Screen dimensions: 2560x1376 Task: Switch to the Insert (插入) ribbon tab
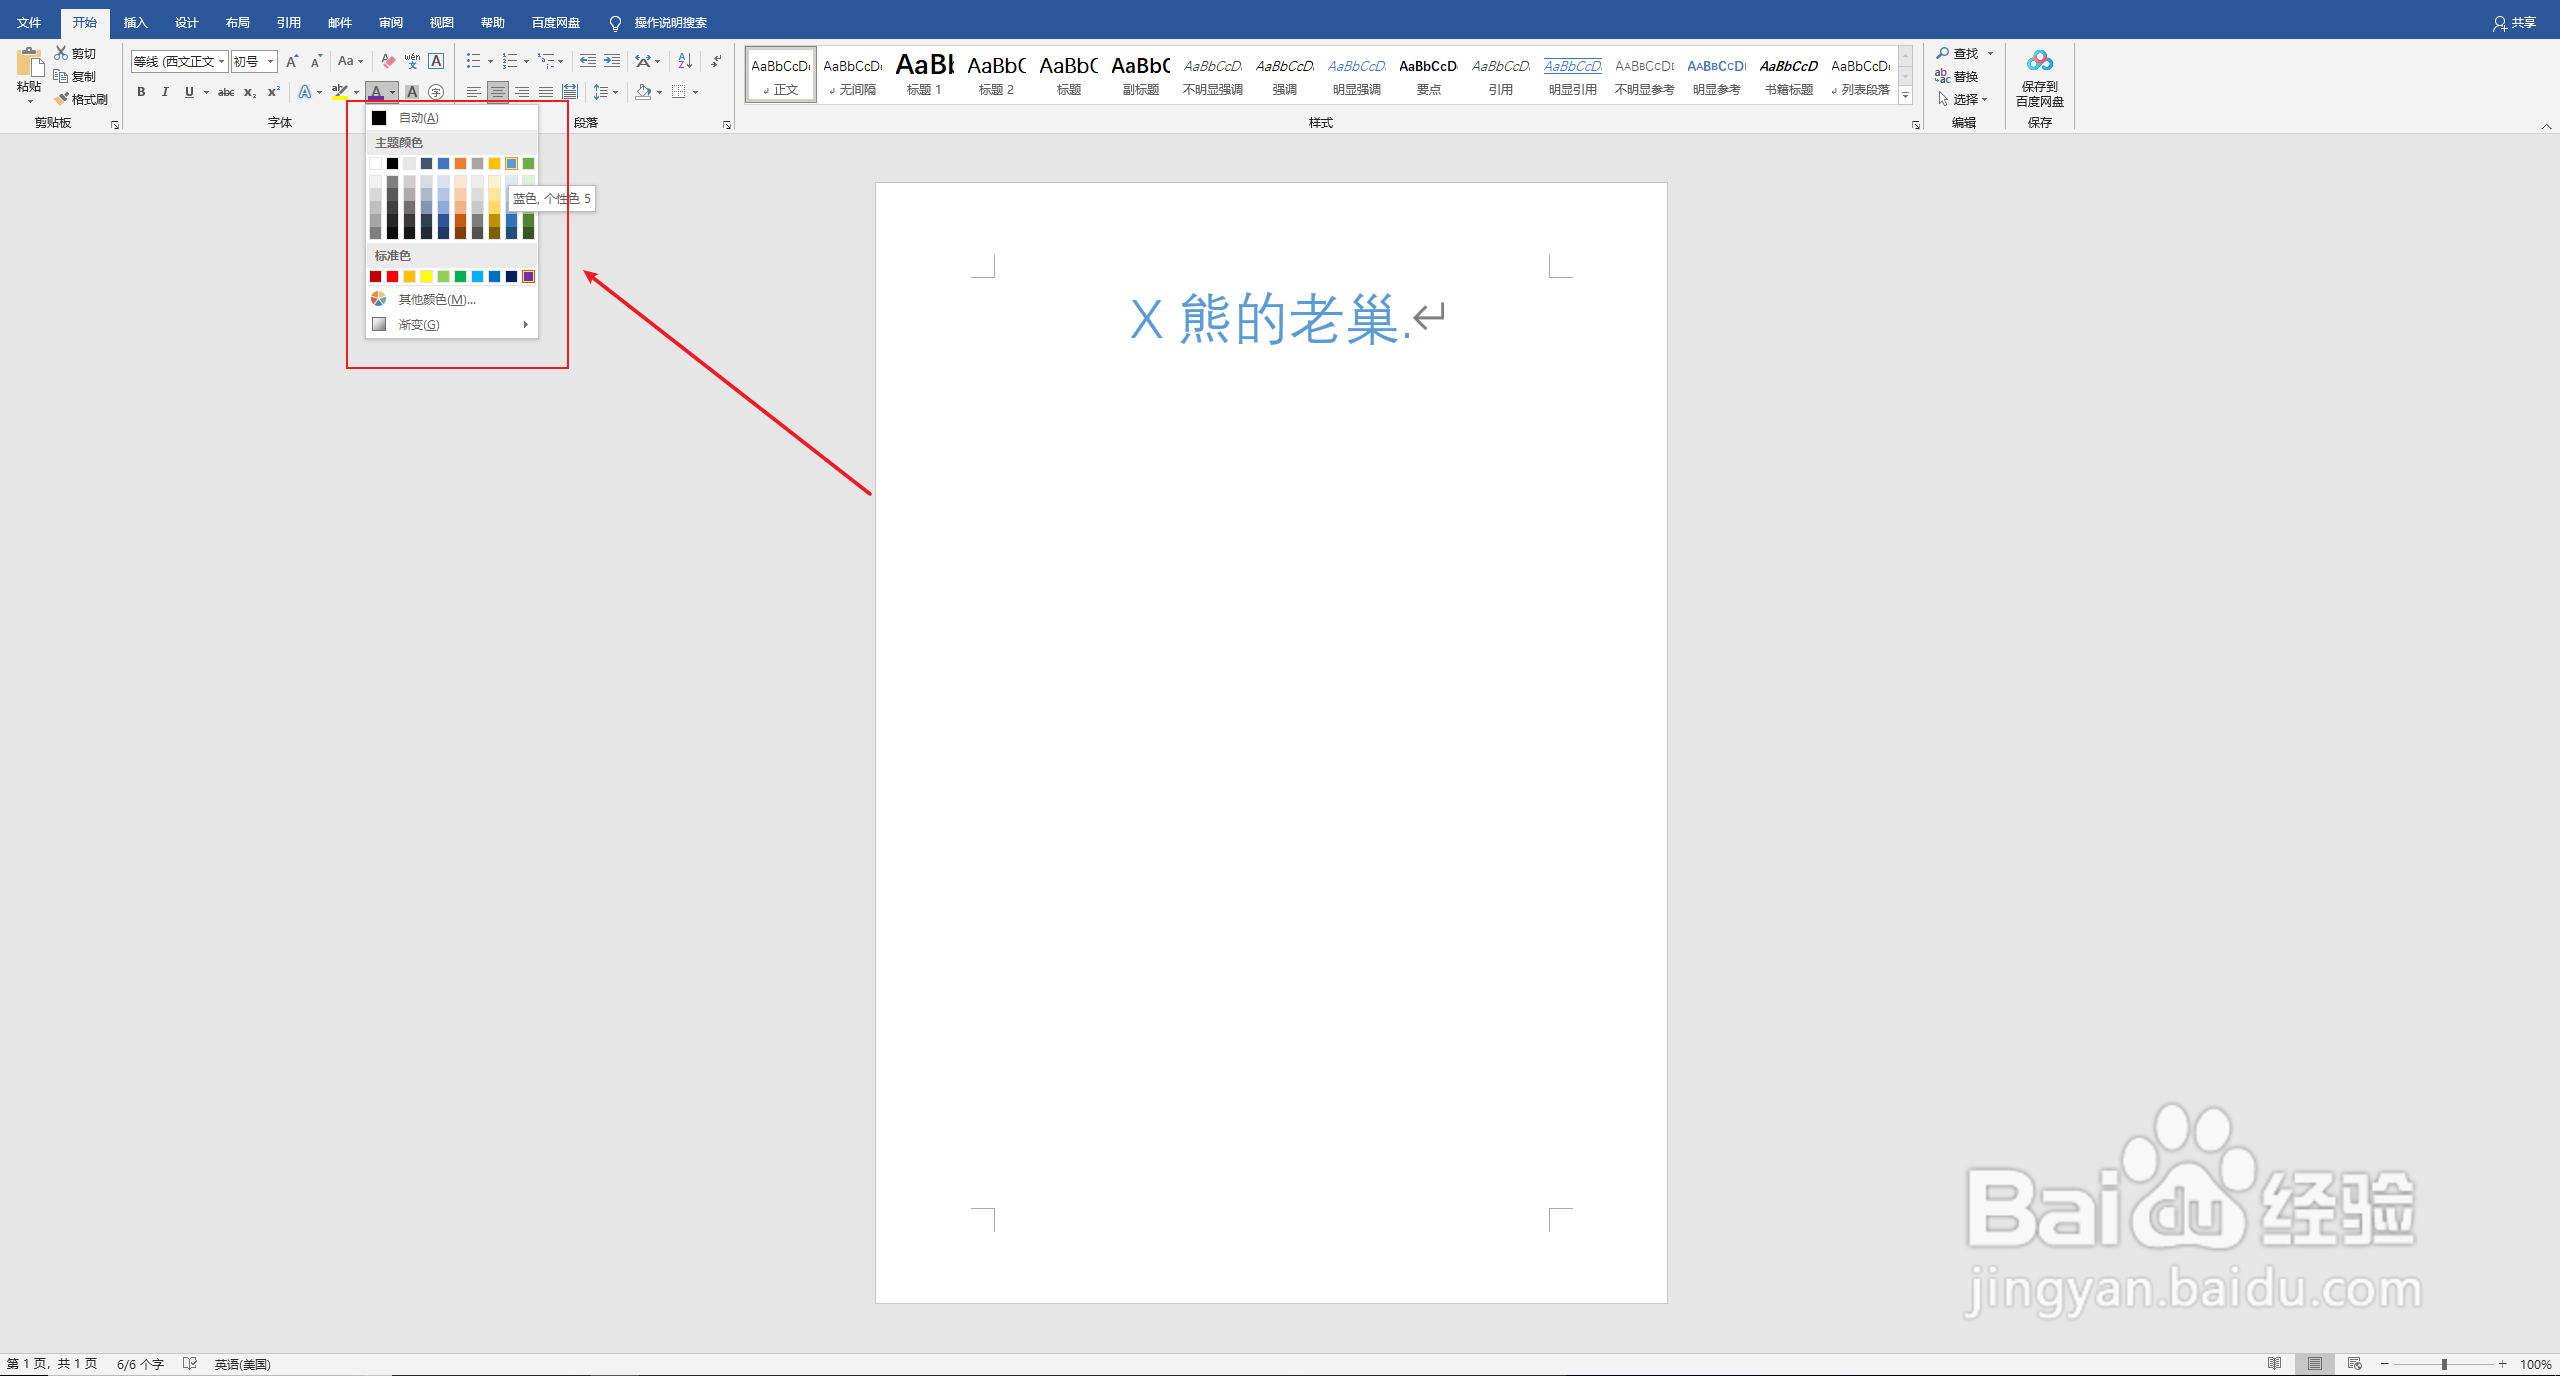pyautogui.click(x=135, y=22)
